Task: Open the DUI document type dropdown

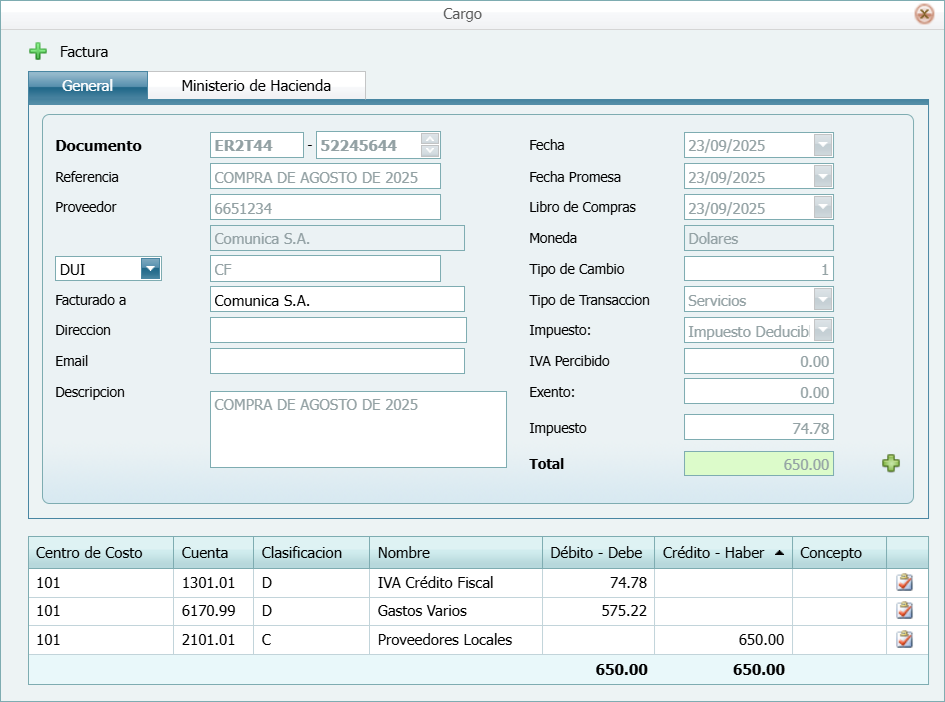Action: [x=150, y=269]
